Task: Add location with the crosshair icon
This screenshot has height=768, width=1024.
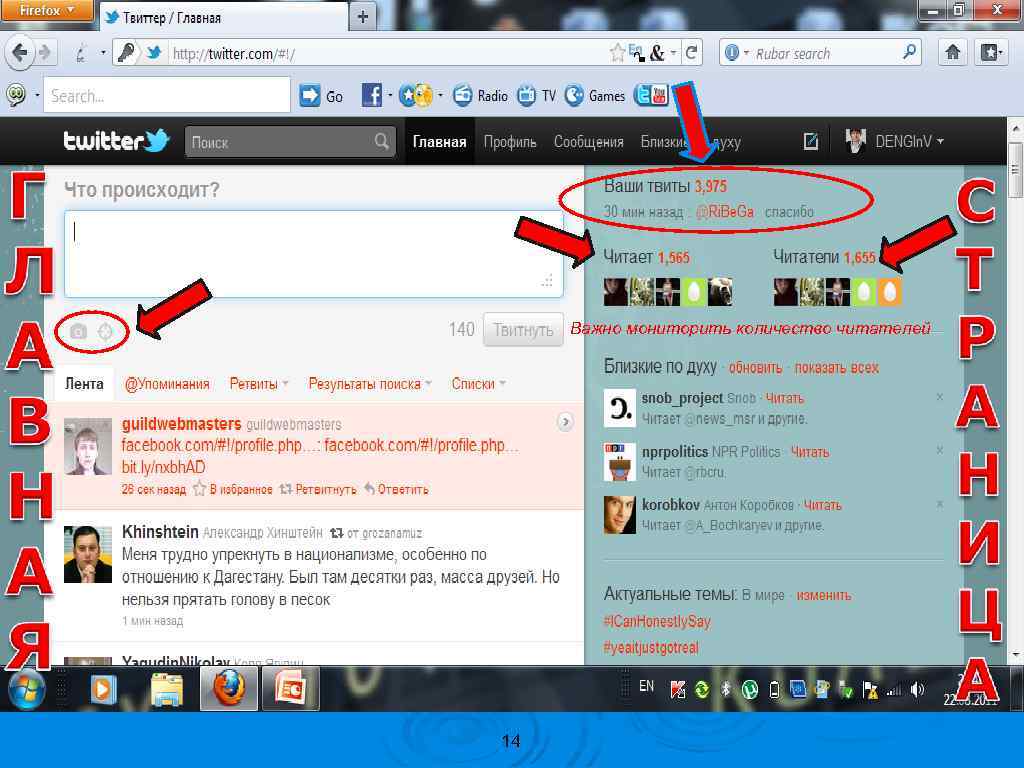Action: (105, 332)
